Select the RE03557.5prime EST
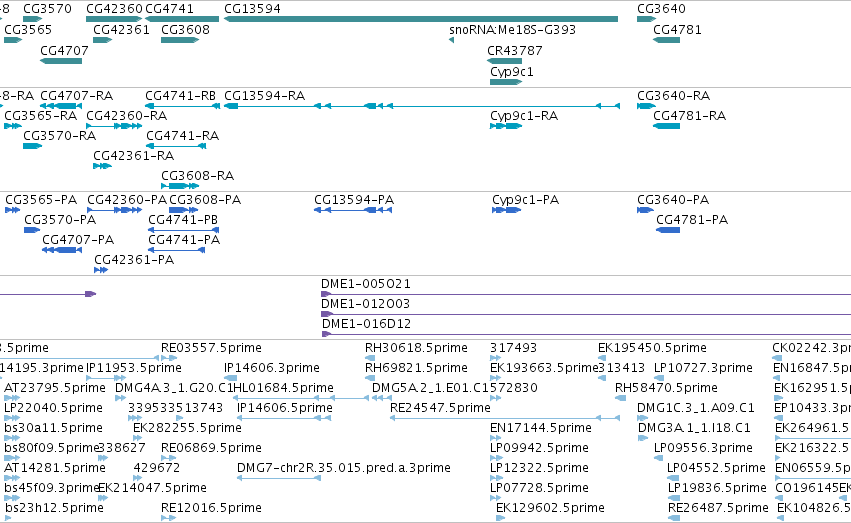851x523 pixels. [x=169, y=358]
